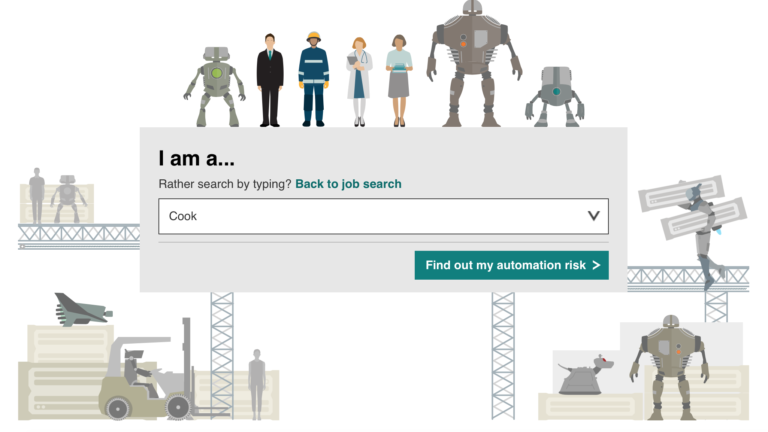This screenshot has height=432, width=768.
Task: Click the faded robot on the left conveyor
Action: 67,199
